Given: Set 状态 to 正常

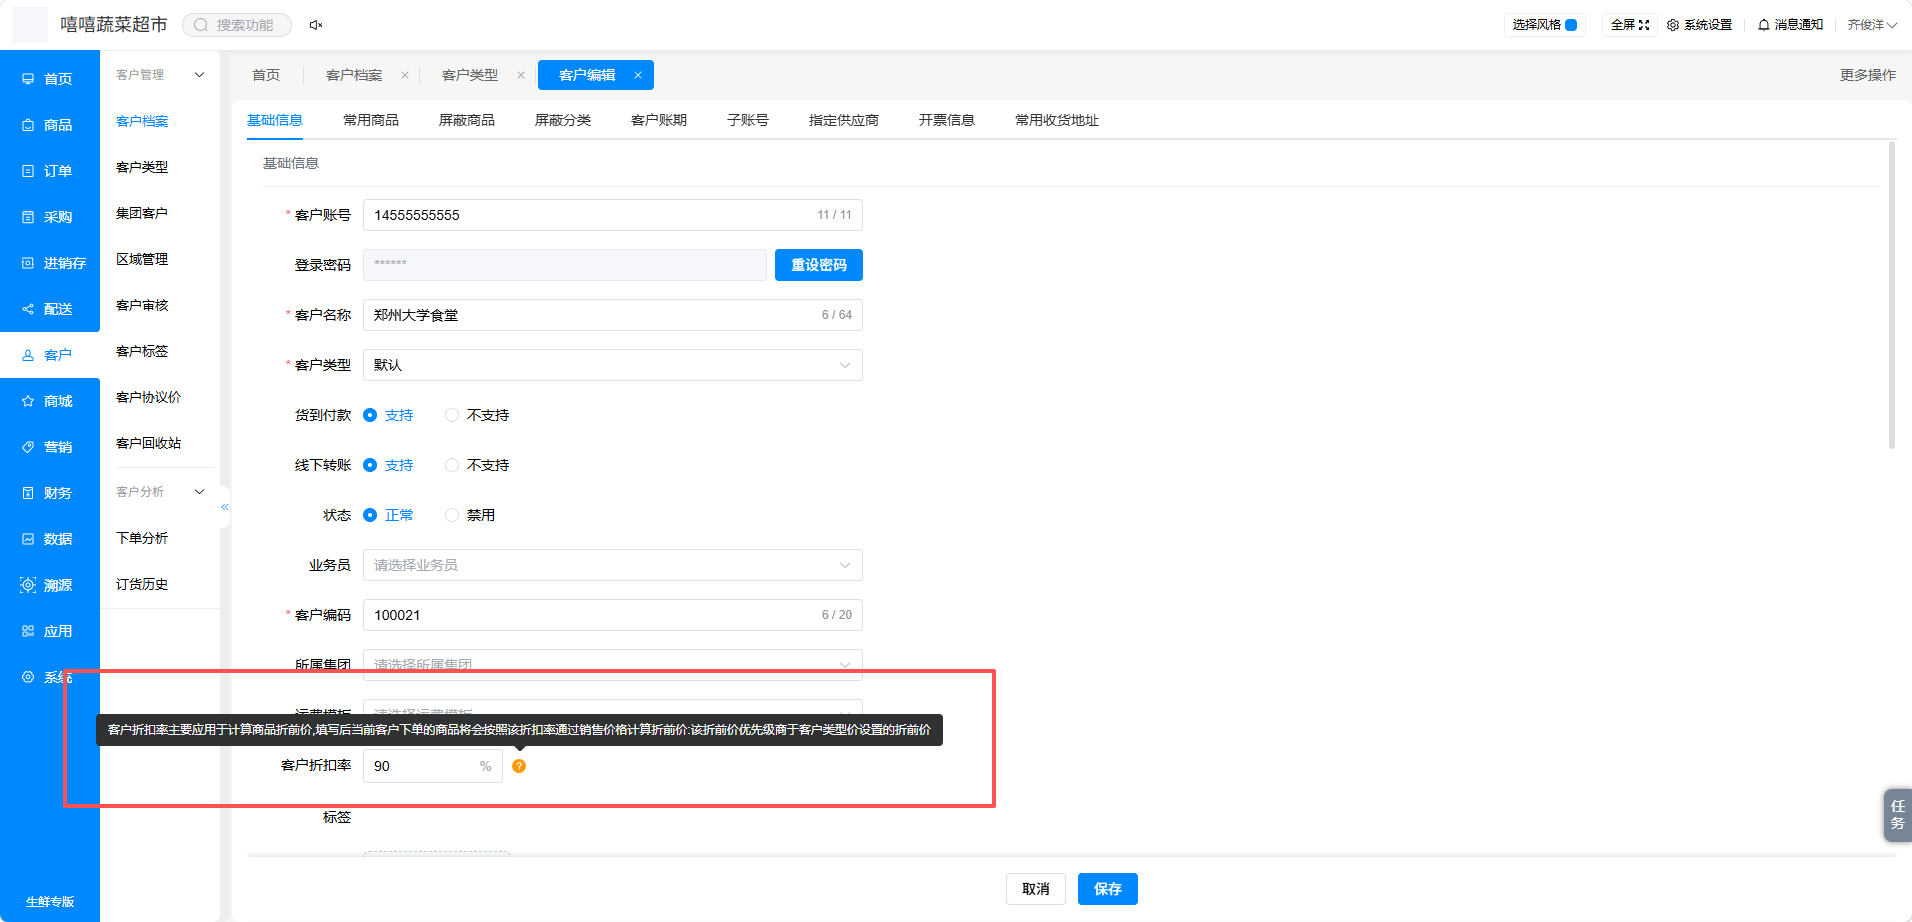Looking at the screenshot, I should (388, 515).
